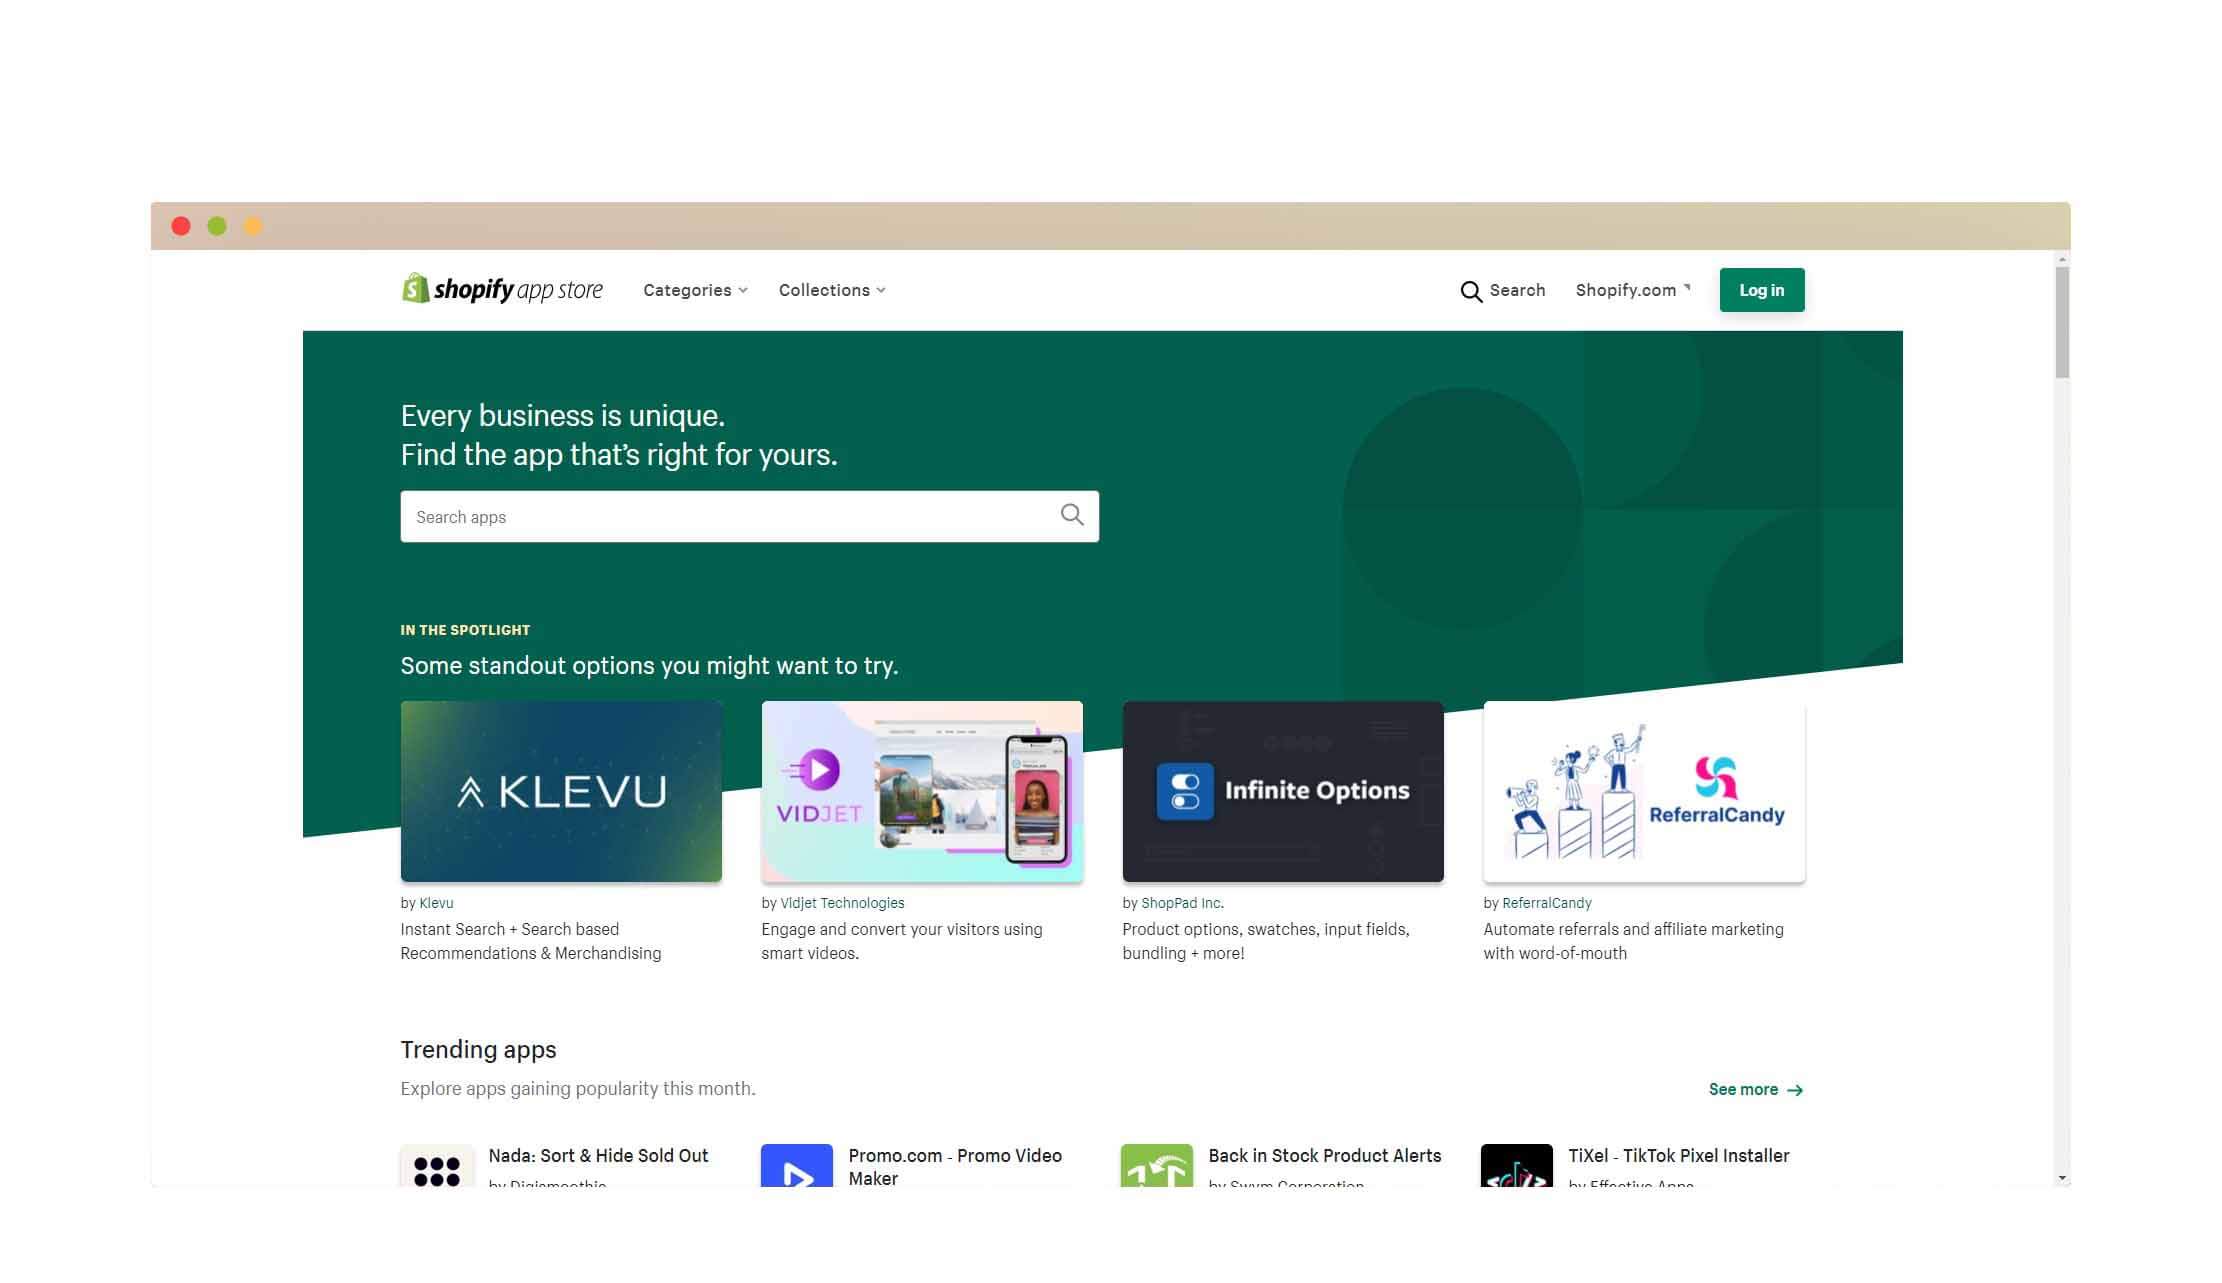Open TiXel - TikTok Pixel Installer title

[x=1679, y=1155]
